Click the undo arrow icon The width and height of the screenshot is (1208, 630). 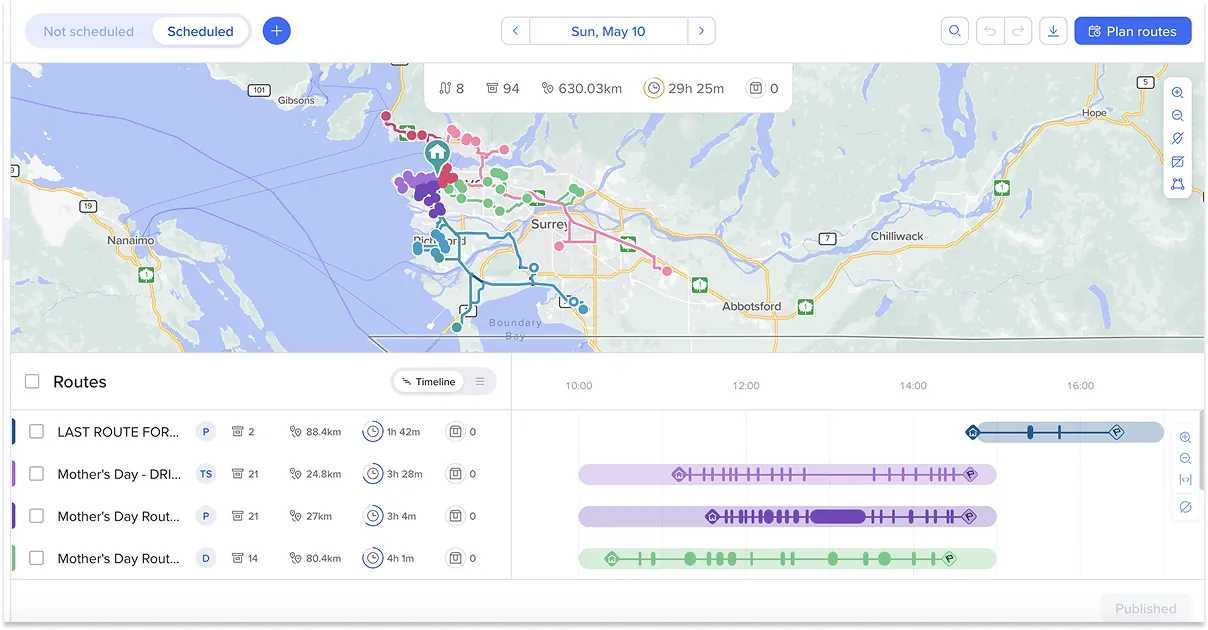coord(991,31)
